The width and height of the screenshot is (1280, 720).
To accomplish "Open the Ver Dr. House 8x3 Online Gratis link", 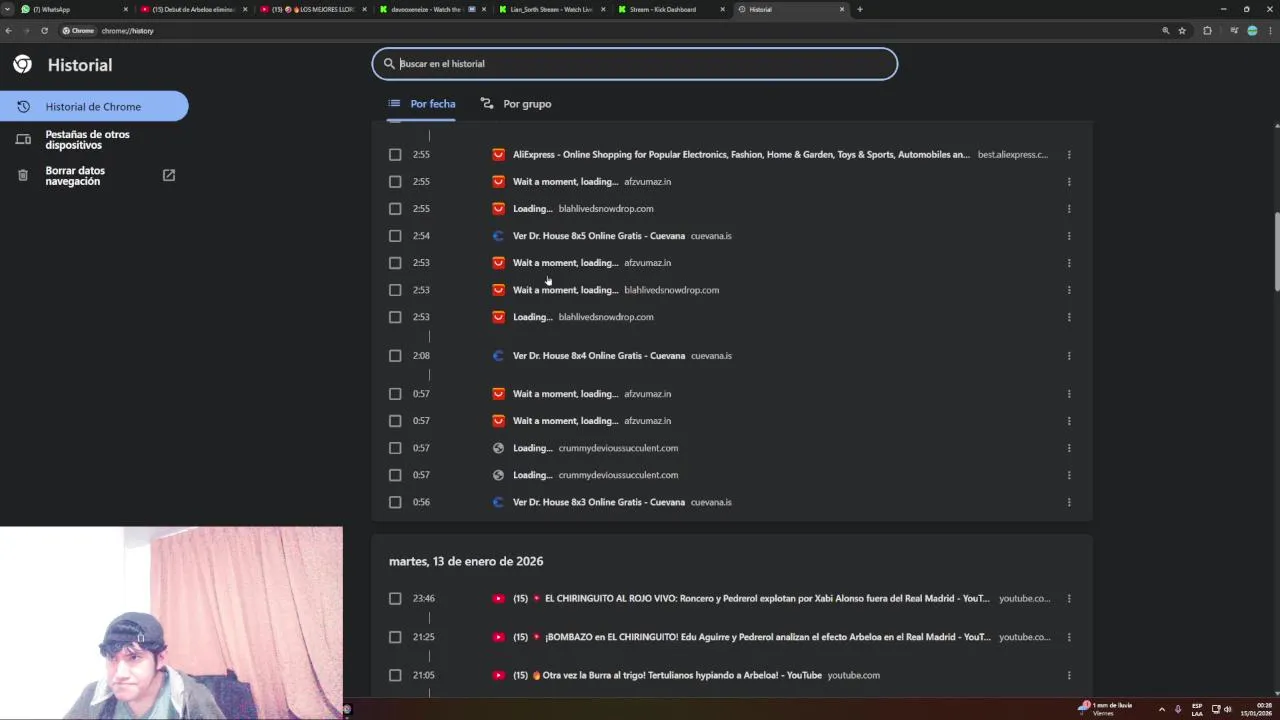I will (599, 502).
